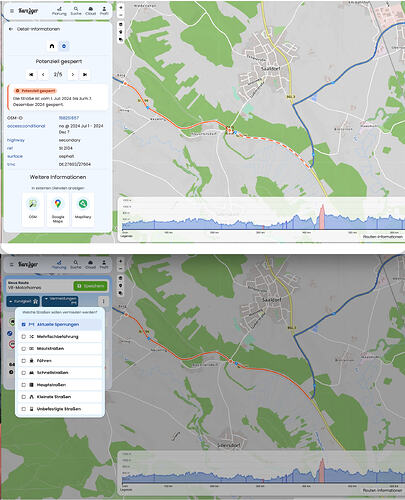Click middle pin icon in upper map toolbar
Screen dimensions: 405x500
(x=121, y=32)
